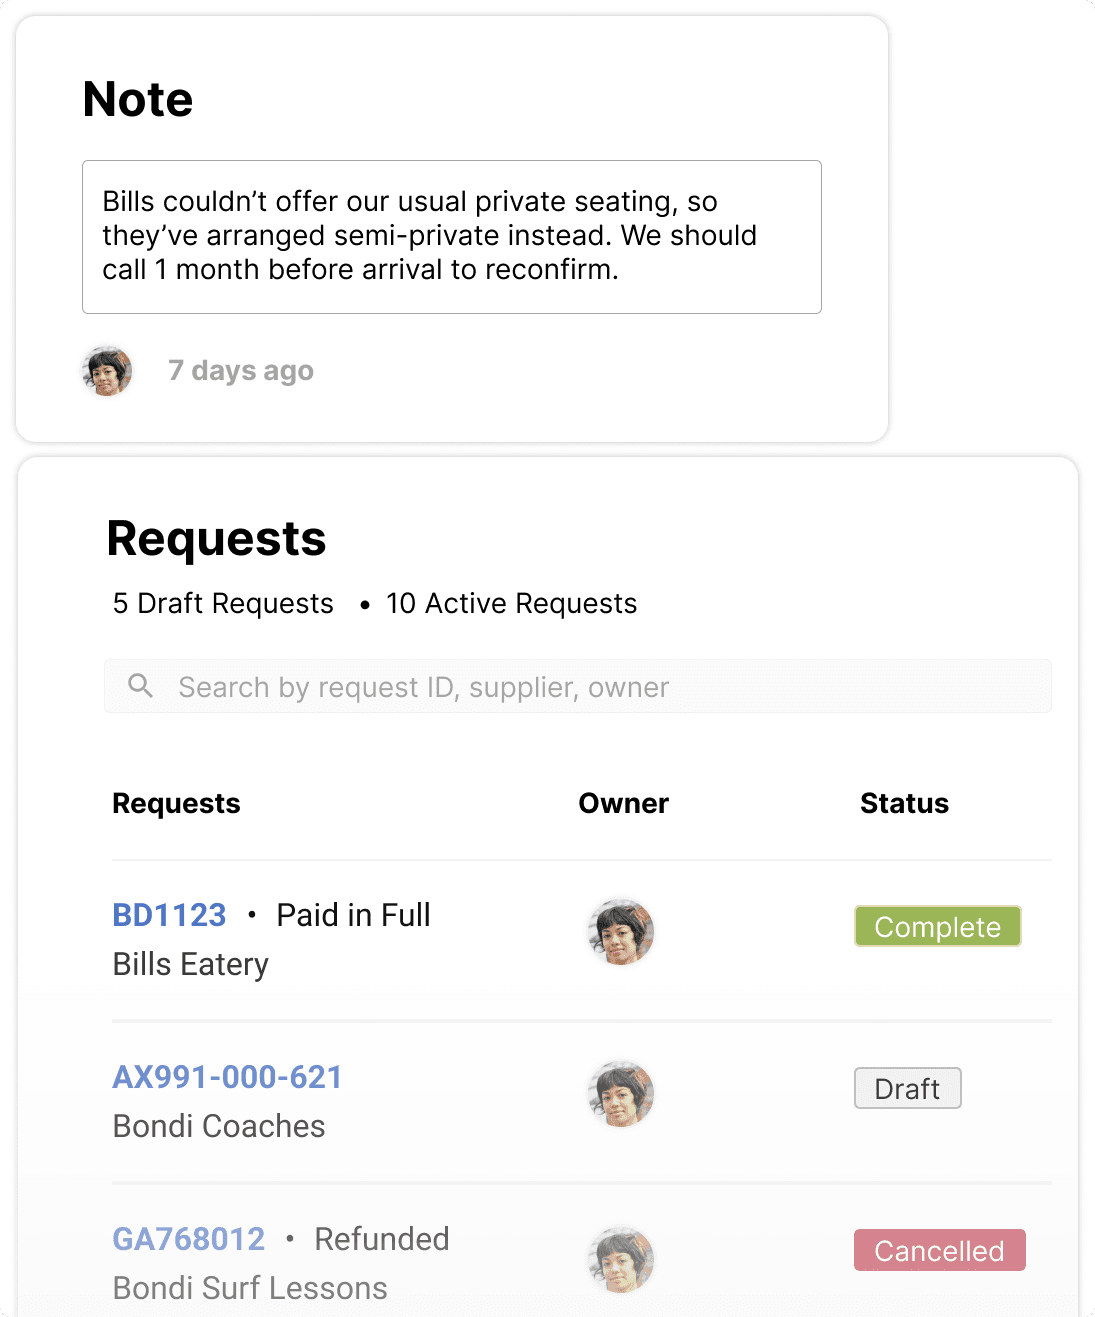This screenshot has height=1317, width=1095.
Task: Filter by 5 Draft Requests
Action: (x=223, y=604)
